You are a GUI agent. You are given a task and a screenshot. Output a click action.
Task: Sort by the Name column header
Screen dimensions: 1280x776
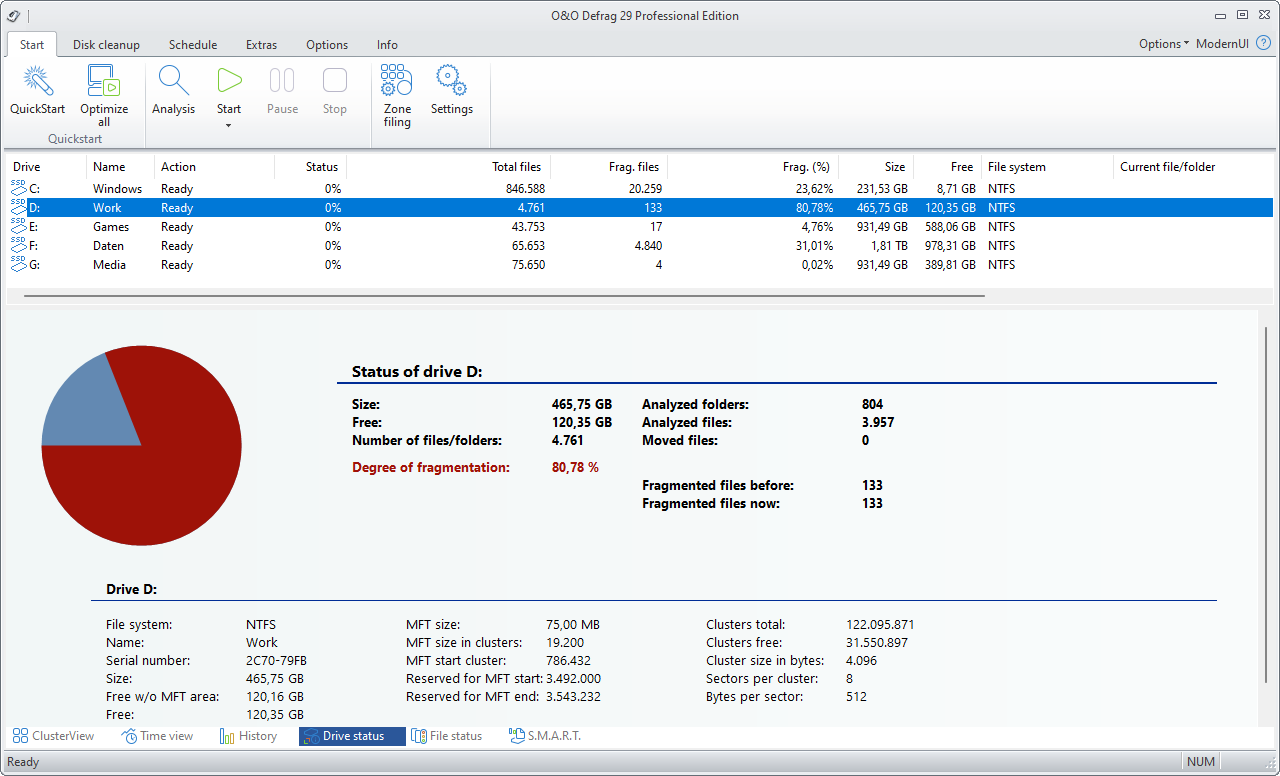click(x=120, y=167)
